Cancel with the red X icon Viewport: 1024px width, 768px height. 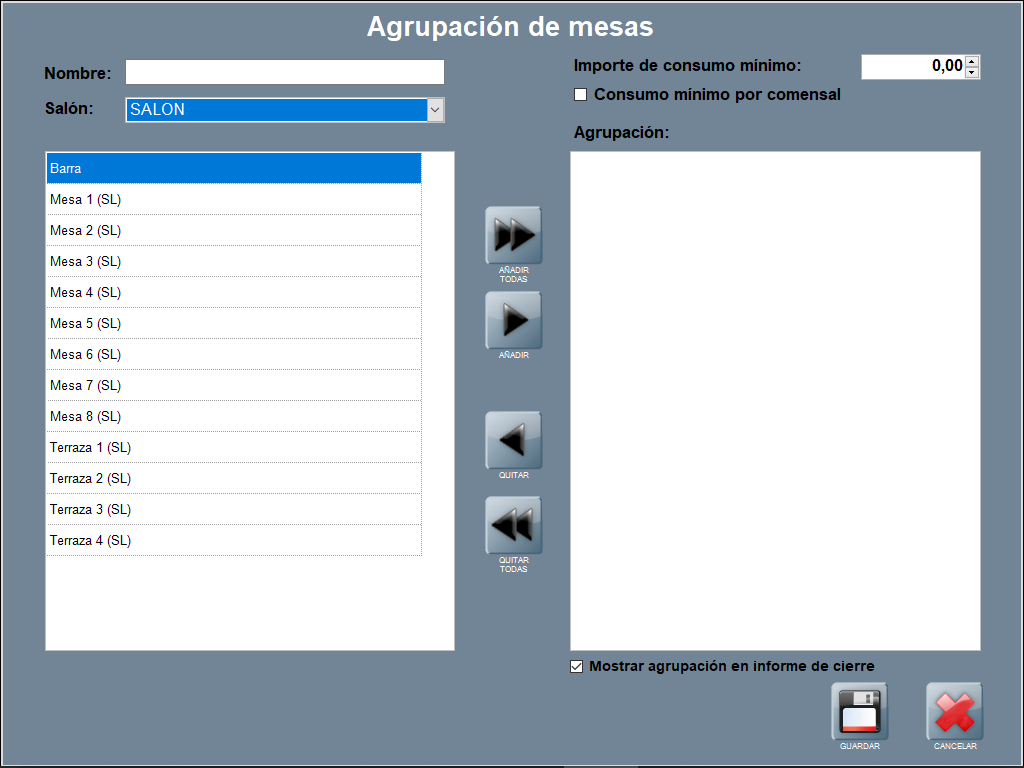(954, 712)
